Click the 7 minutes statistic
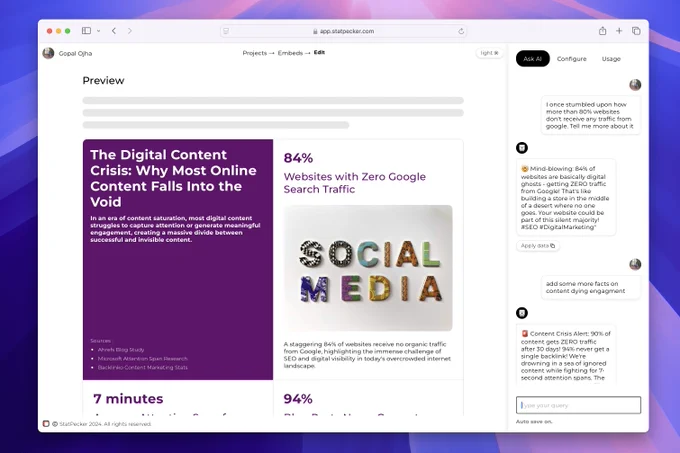 pyautogui.click(x=128, y=399)
